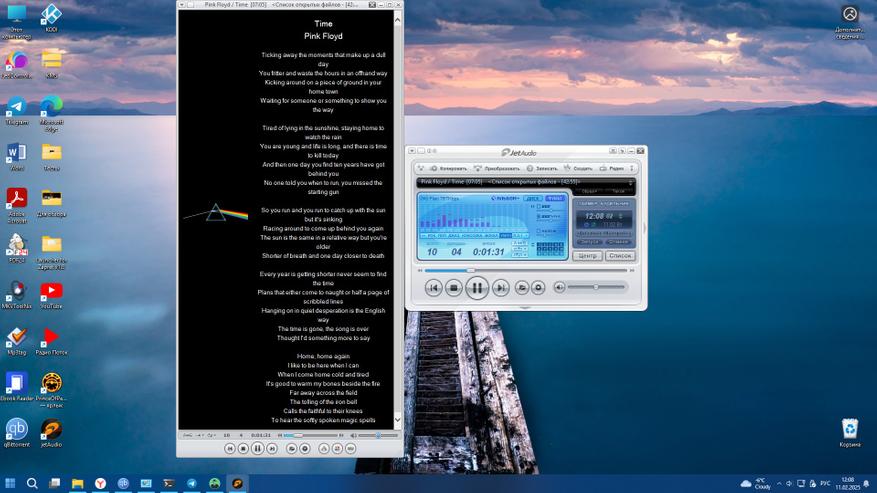The width and height of the screenshot is (877, 493).
Task: Select the ФАЙЛ mode button in the display
Action: pyautogui.click(x=555, y=198)
